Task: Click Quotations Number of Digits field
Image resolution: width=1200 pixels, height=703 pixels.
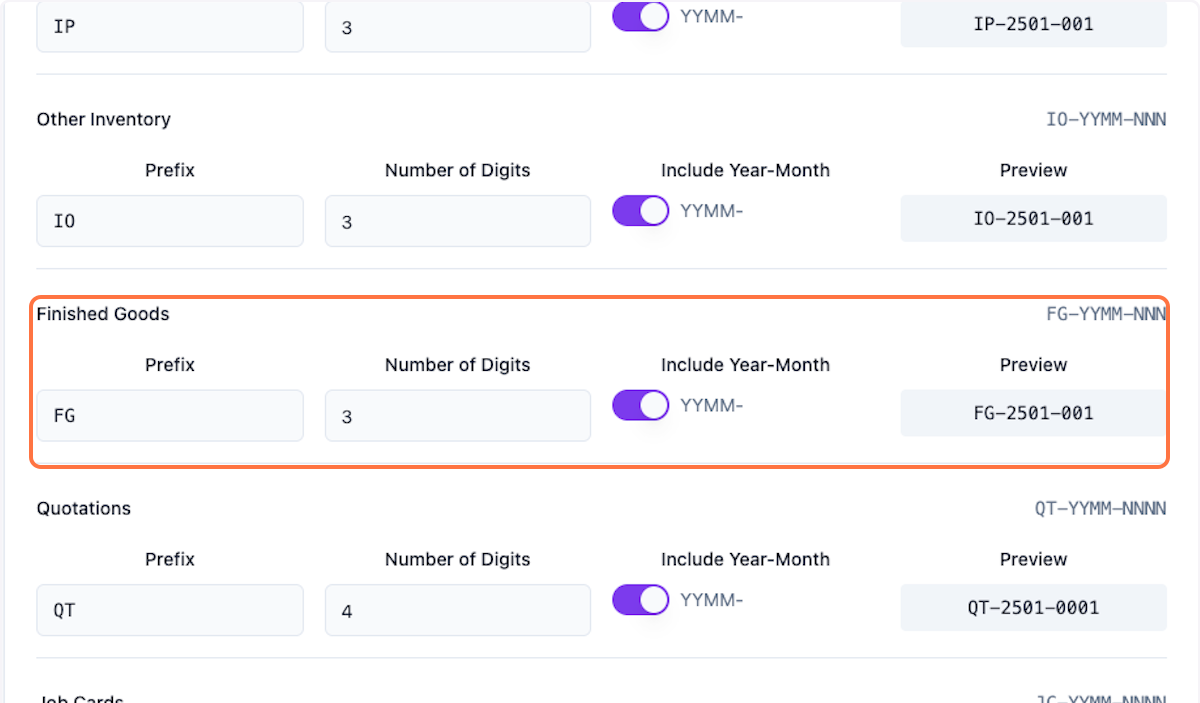Action: [x=457, y=610]
